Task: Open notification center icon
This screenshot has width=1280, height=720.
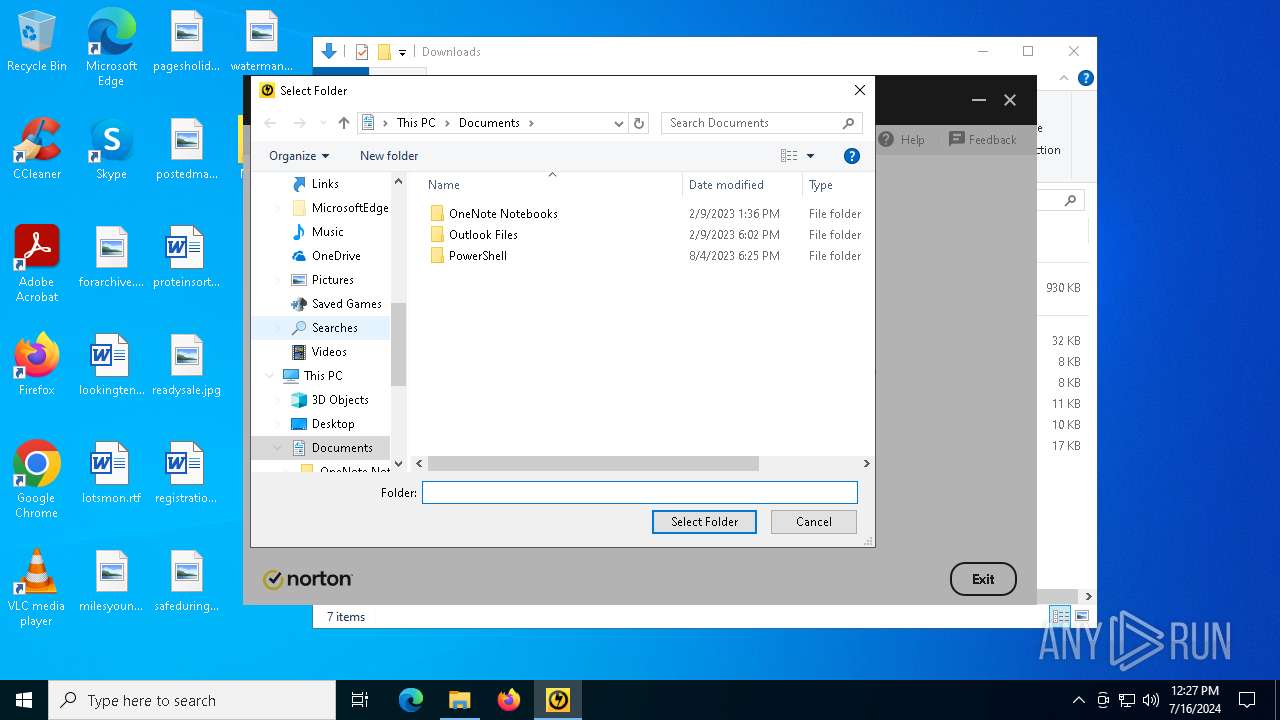Action: [x=1247, y=700]
